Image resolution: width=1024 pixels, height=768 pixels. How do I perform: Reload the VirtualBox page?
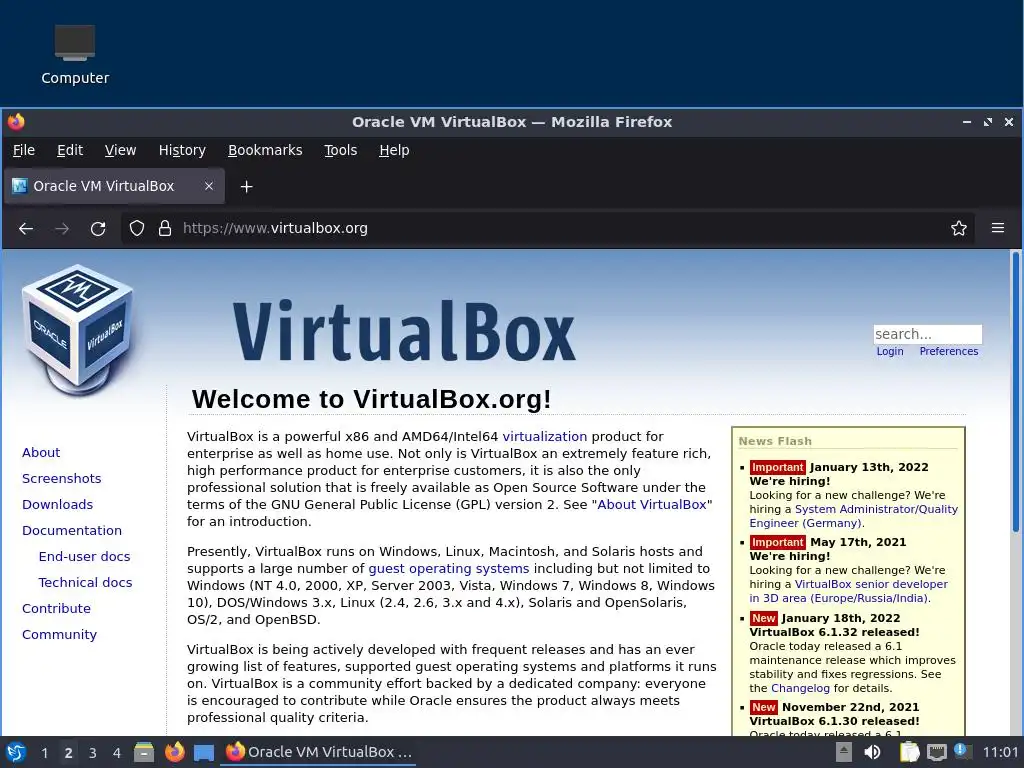click(x=98, y=229)
